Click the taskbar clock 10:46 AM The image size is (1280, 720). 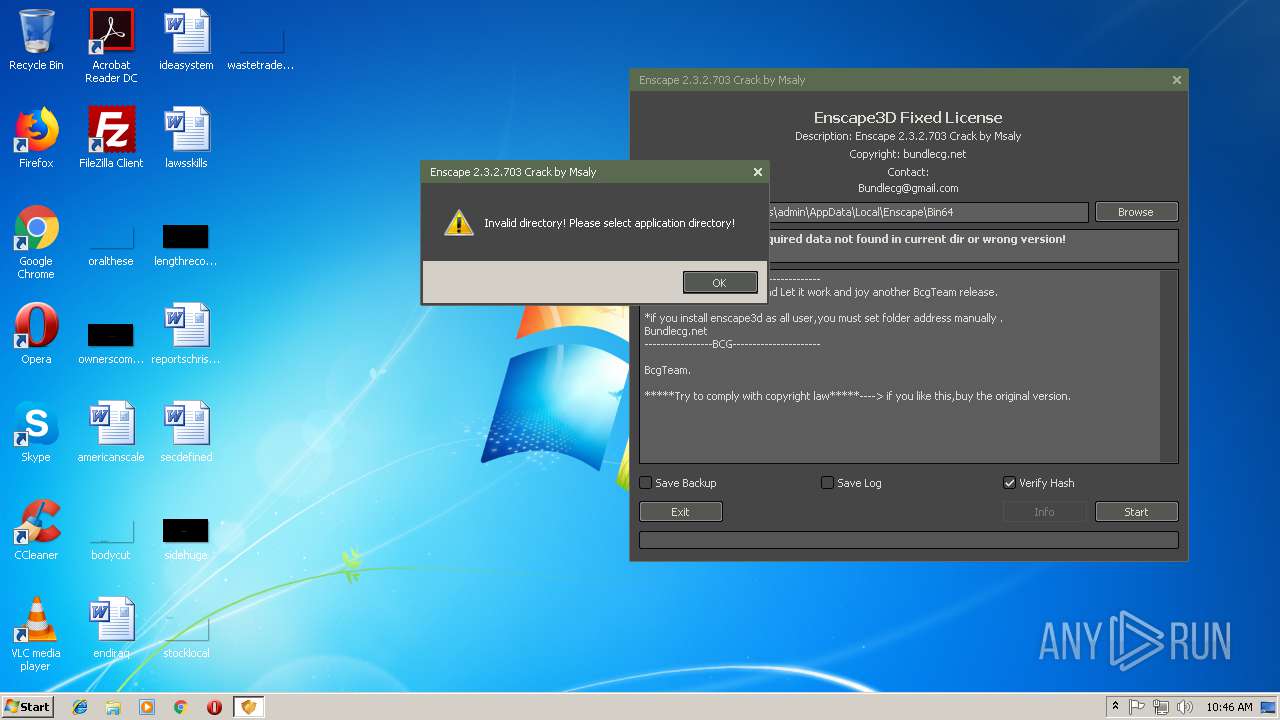[x=1229, y=707]
